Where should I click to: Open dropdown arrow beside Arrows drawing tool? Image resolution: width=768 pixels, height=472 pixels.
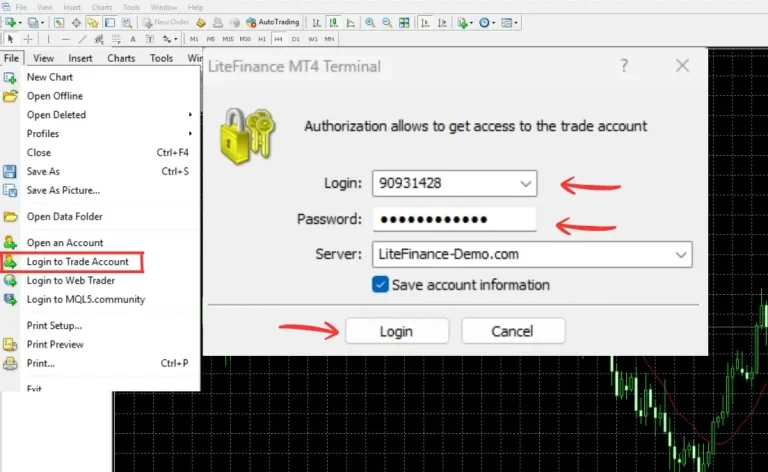(176, 39)
